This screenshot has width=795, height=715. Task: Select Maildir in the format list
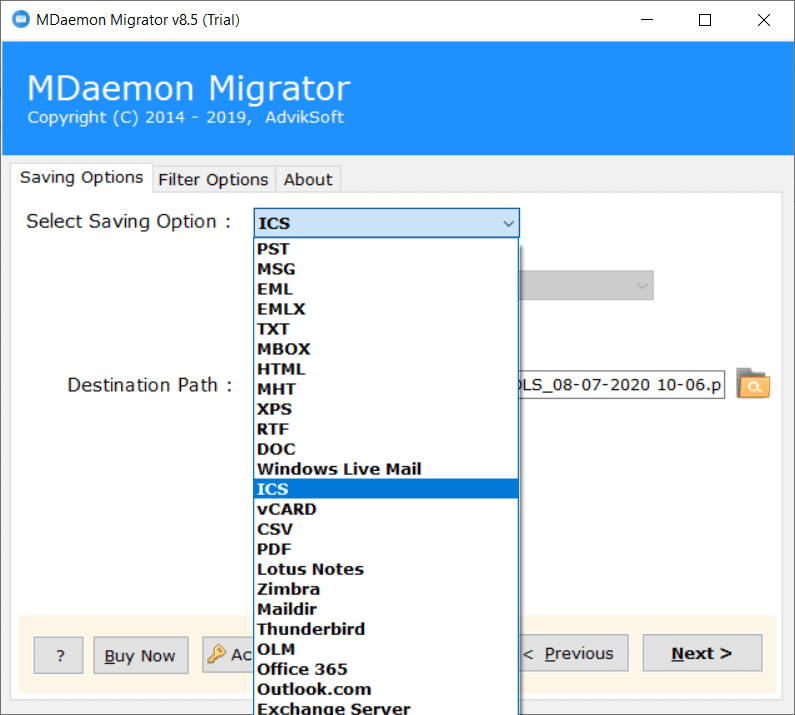pyautogui.click(x=386, y=609)
